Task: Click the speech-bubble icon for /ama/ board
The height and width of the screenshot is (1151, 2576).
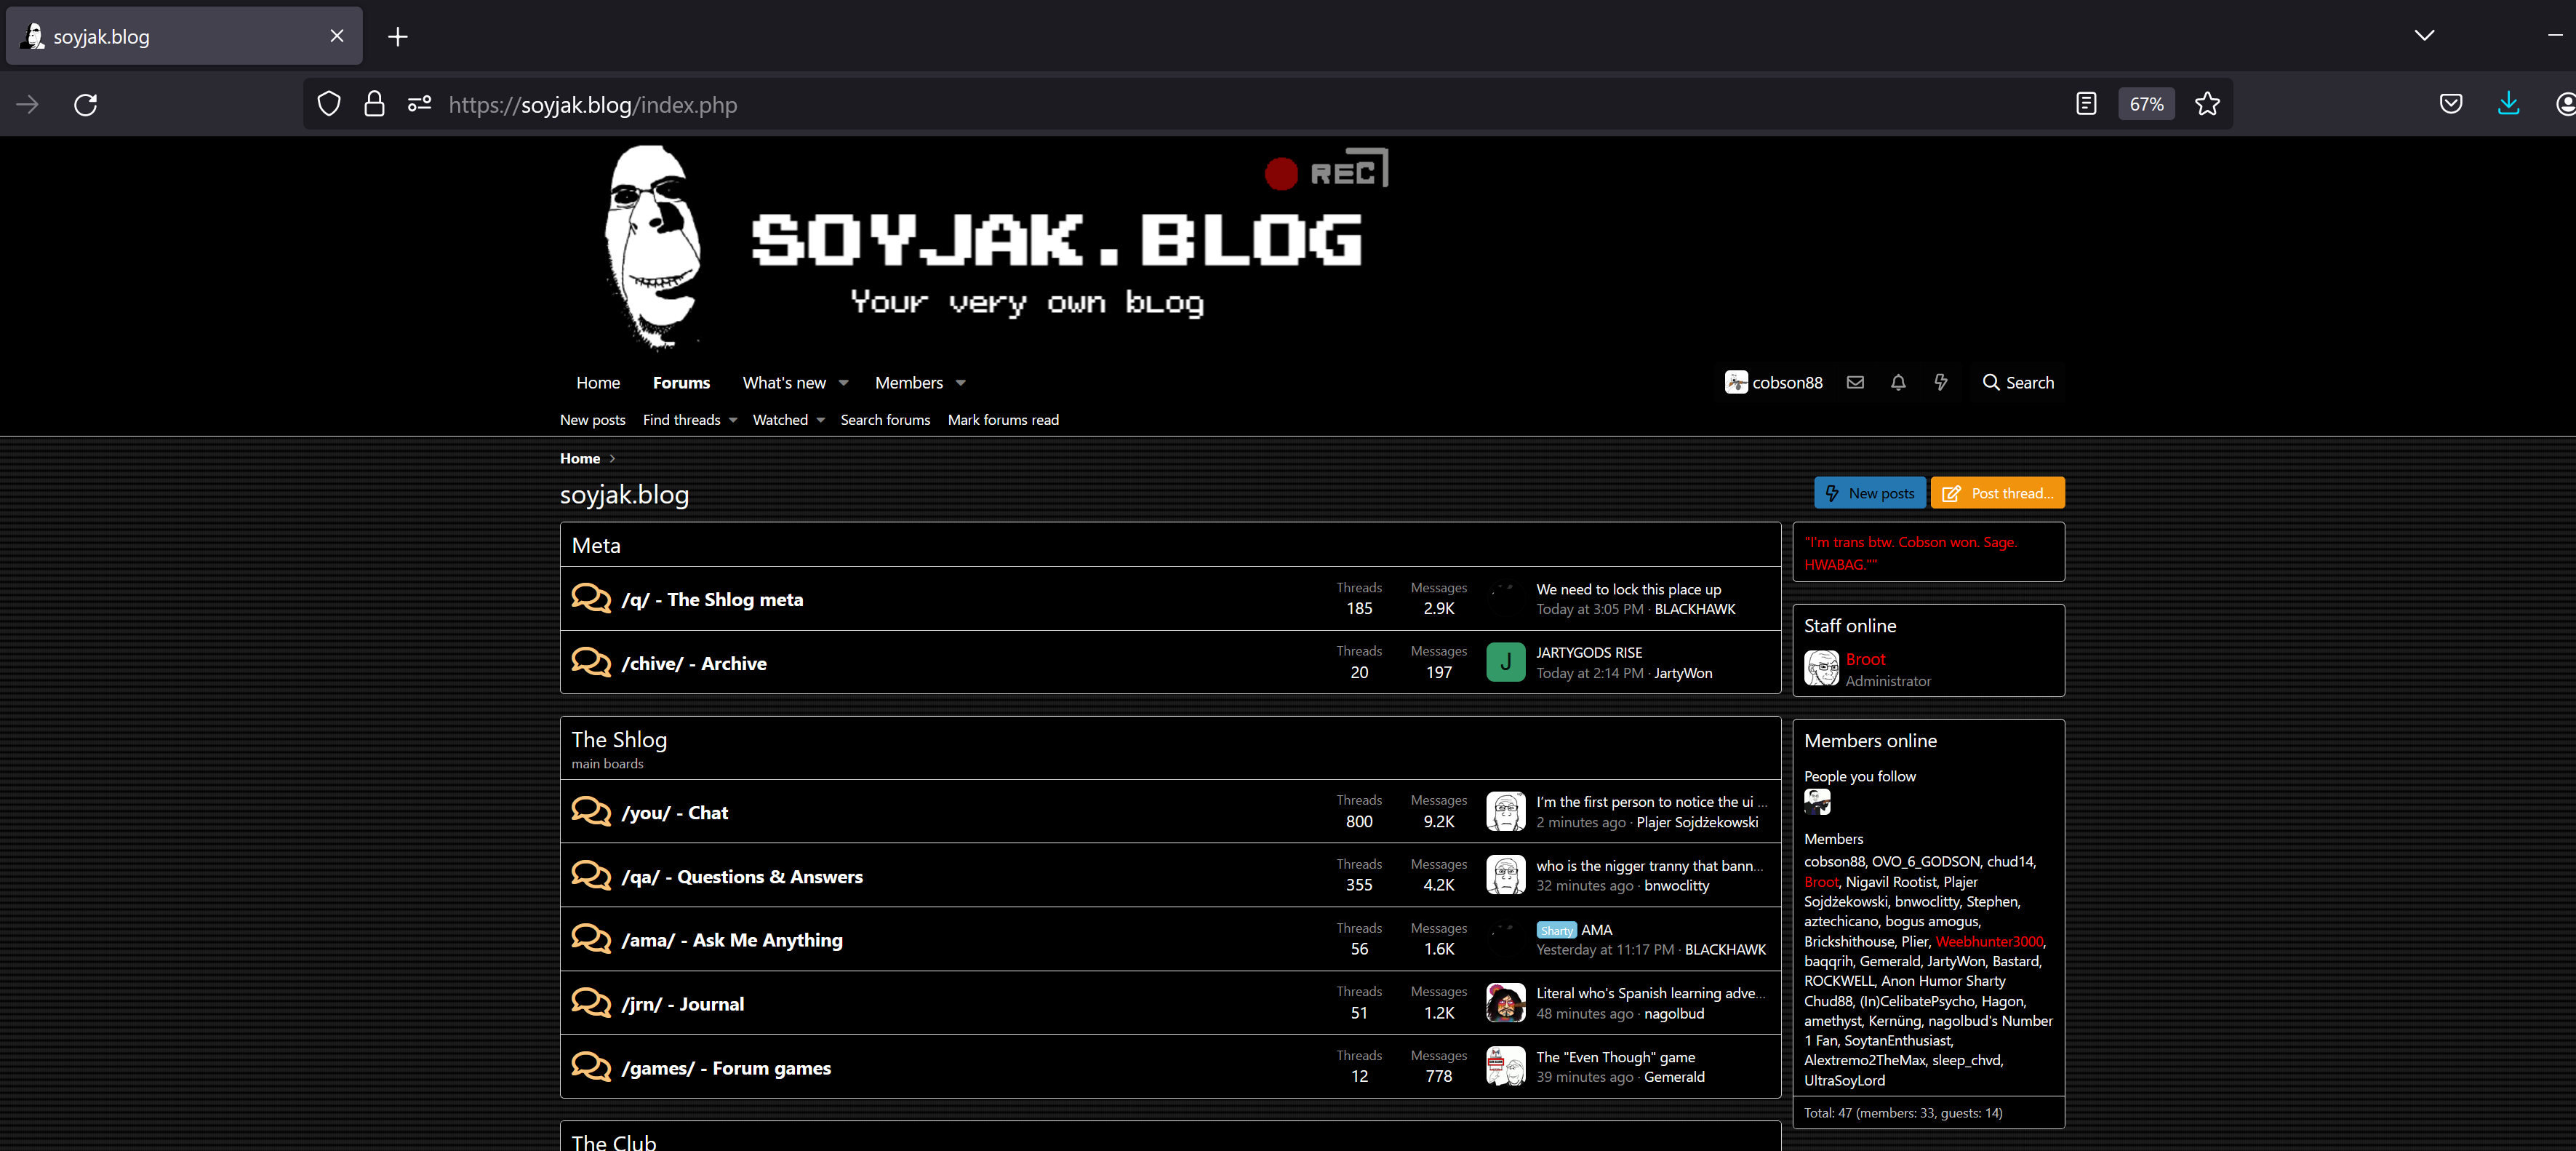Action: (x=591, y=938)
